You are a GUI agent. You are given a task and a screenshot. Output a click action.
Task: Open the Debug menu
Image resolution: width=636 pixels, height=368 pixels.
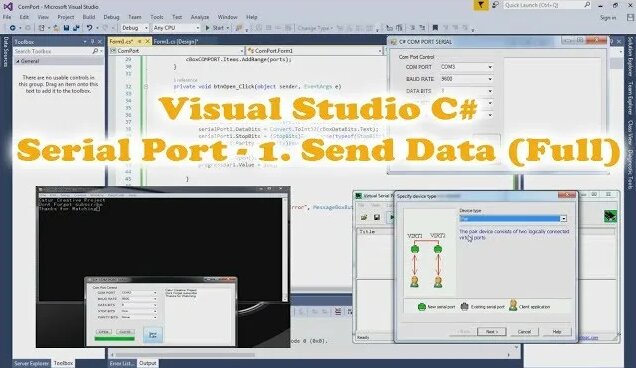[111, 17]
